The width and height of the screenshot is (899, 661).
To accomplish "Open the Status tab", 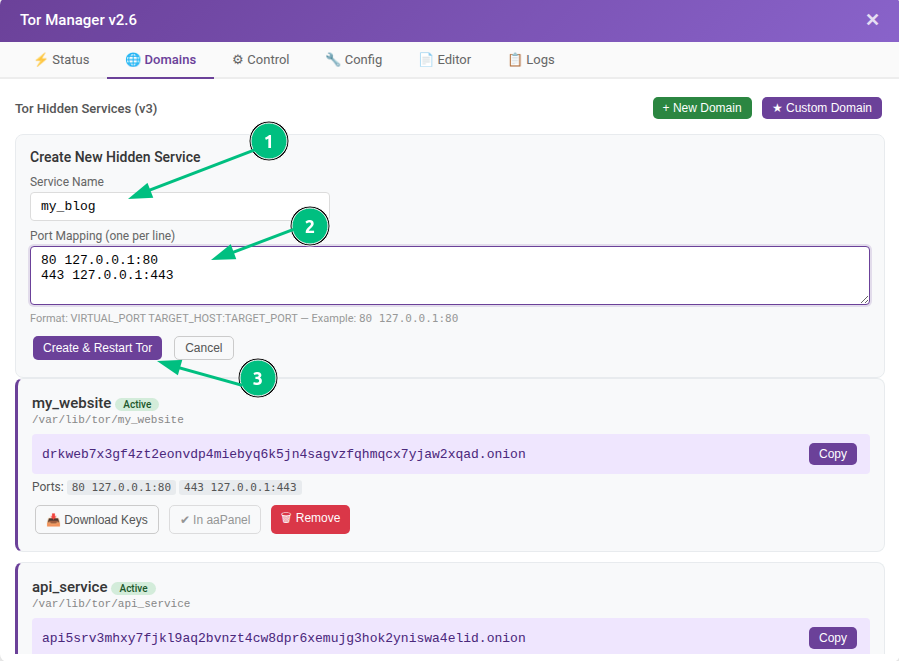I will coord(62,60).
